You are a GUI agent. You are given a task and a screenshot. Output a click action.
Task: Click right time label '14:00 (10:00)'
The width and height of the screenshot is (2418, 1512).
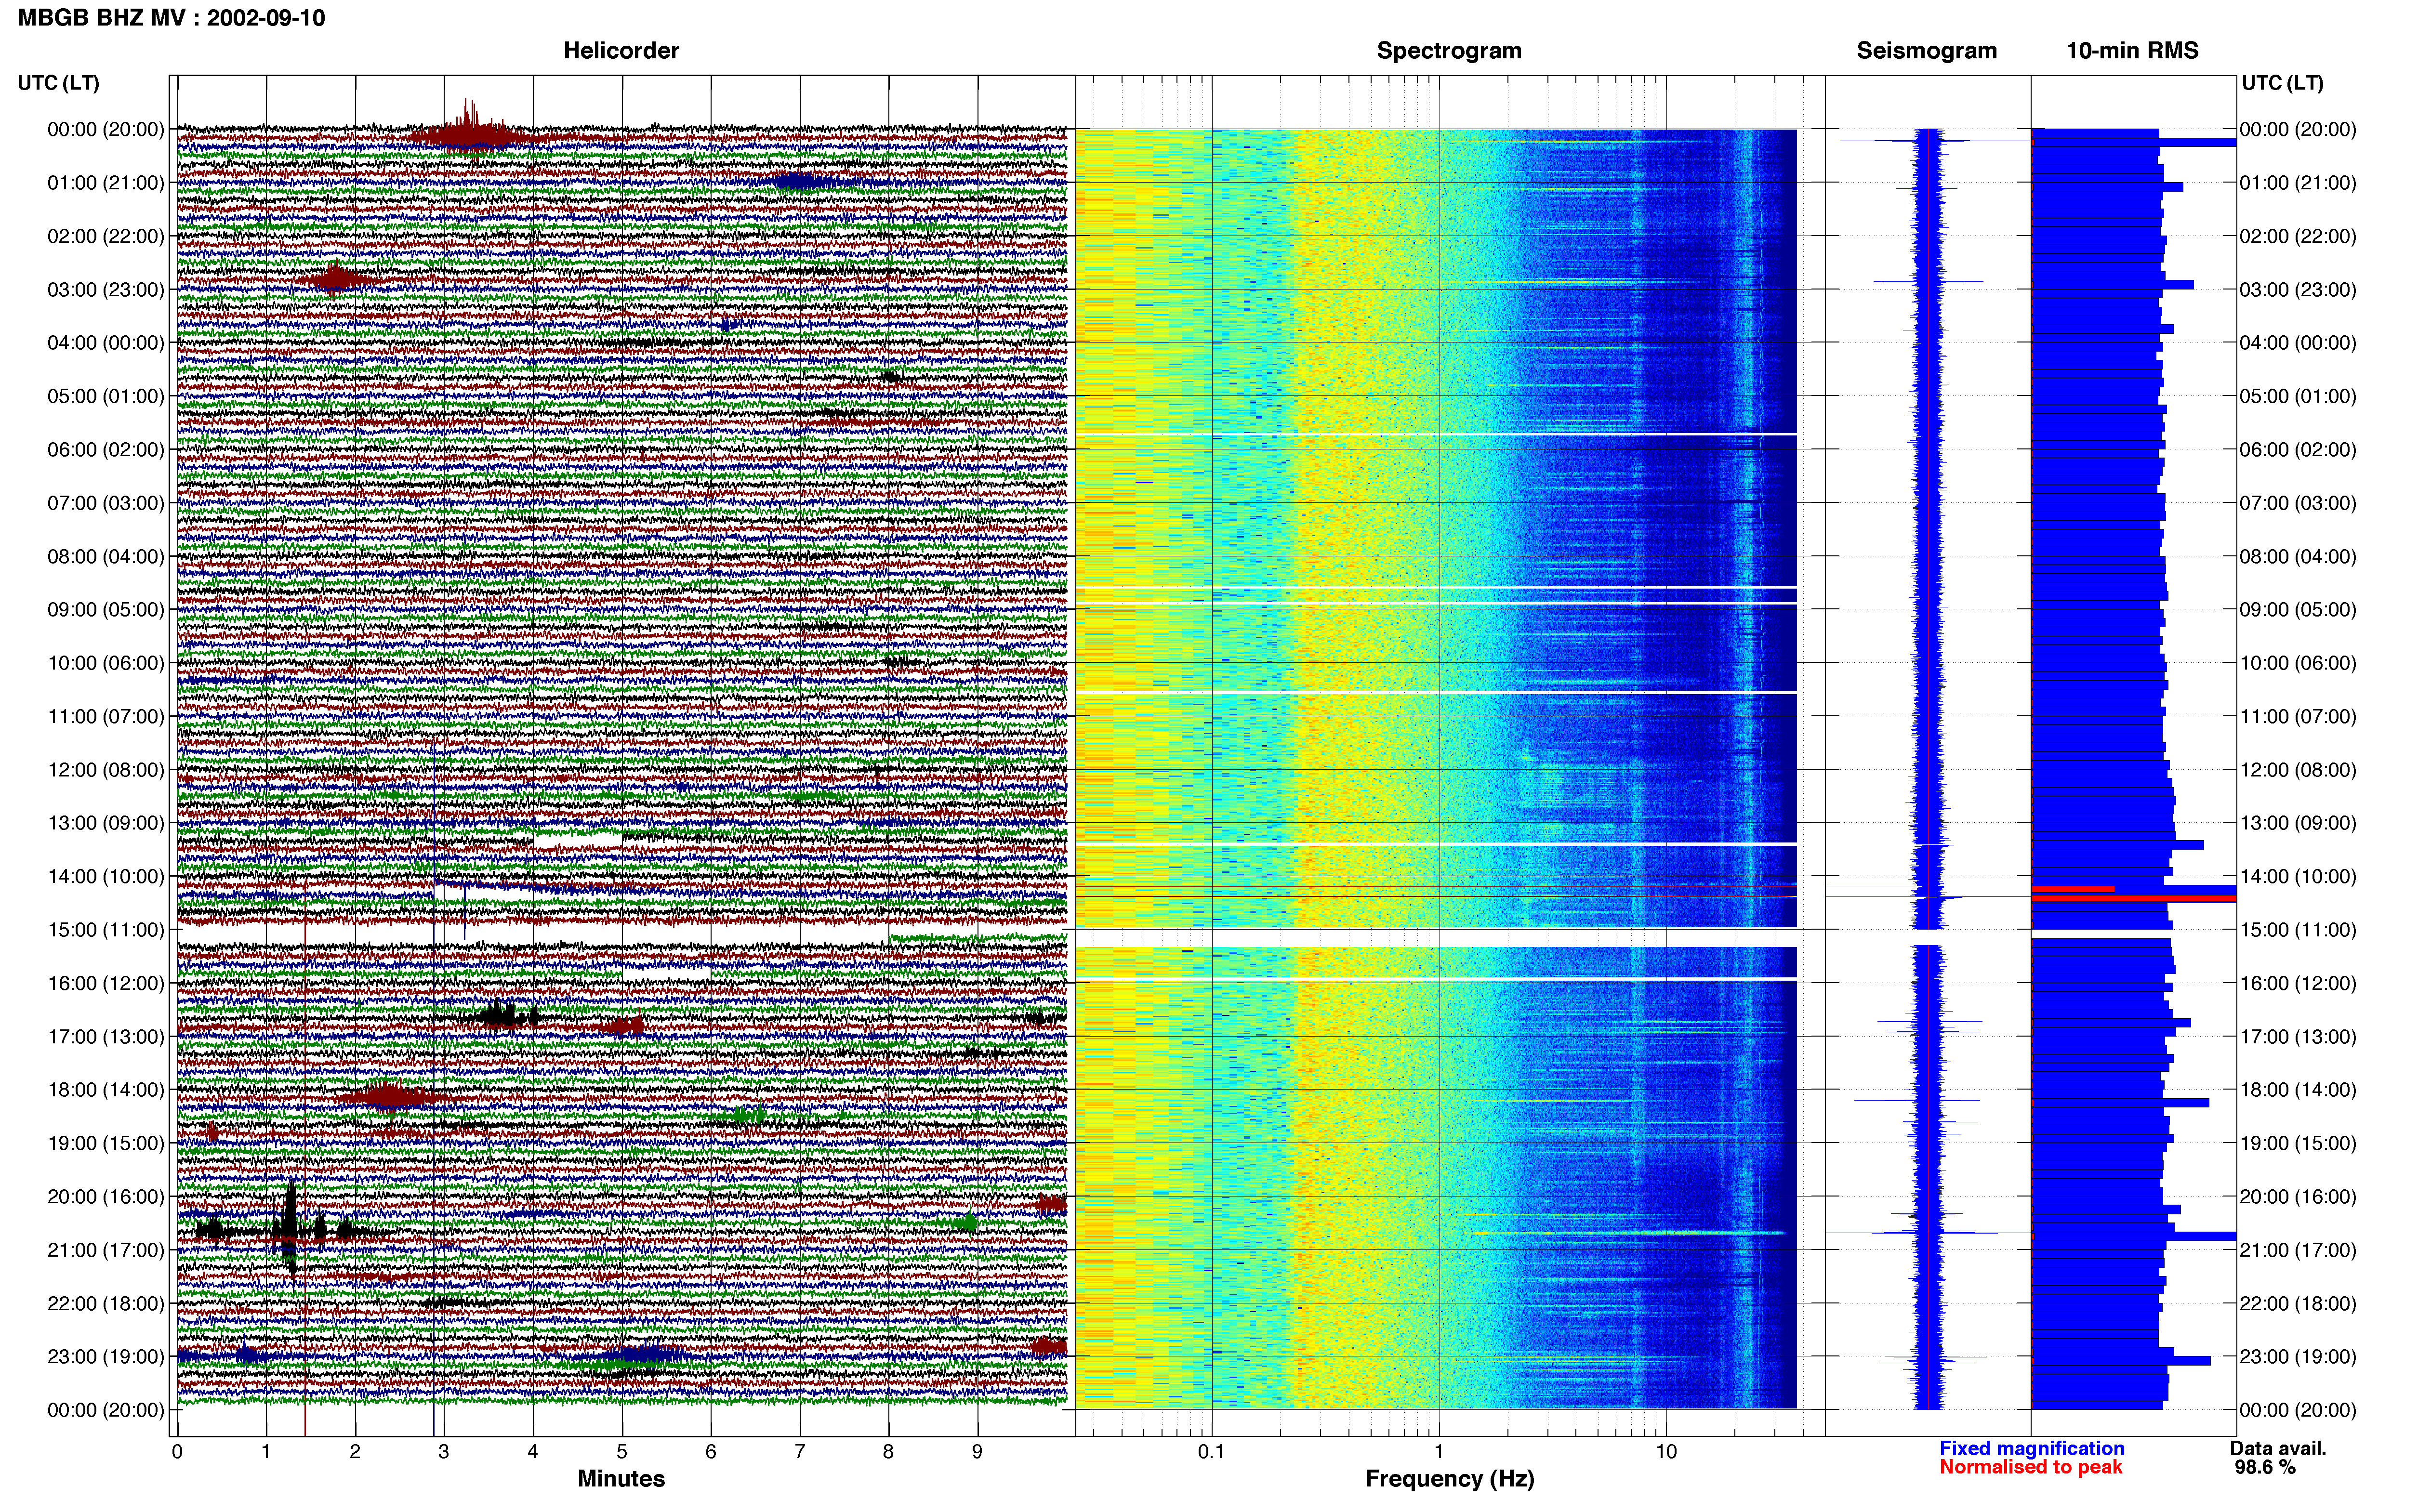[2298, 877]
